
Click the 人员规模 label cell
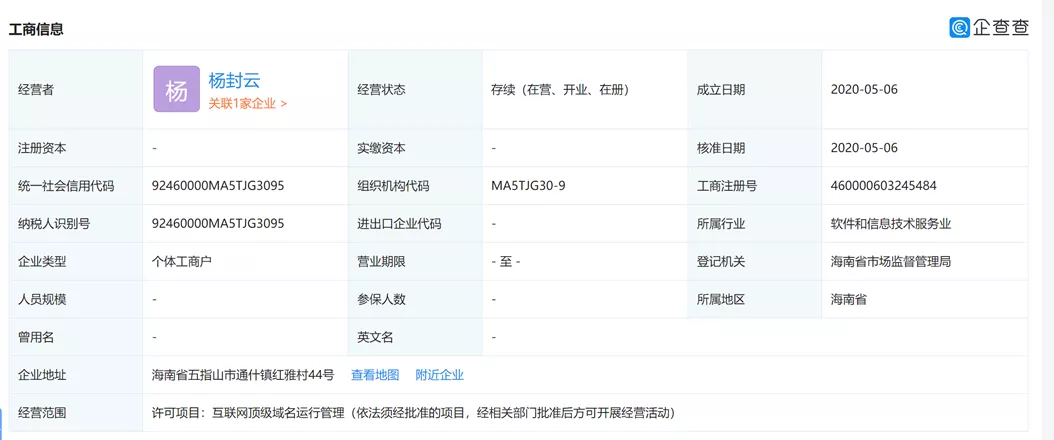coord(75,300)
